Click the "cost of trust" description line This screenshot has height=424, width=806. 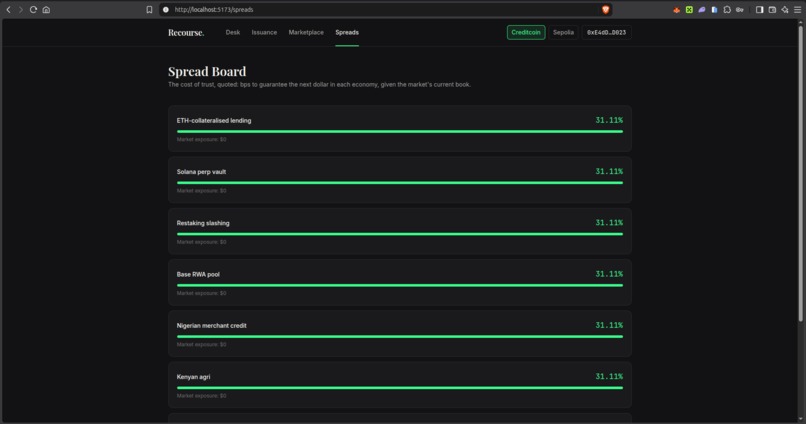click(x=319, y=85)
